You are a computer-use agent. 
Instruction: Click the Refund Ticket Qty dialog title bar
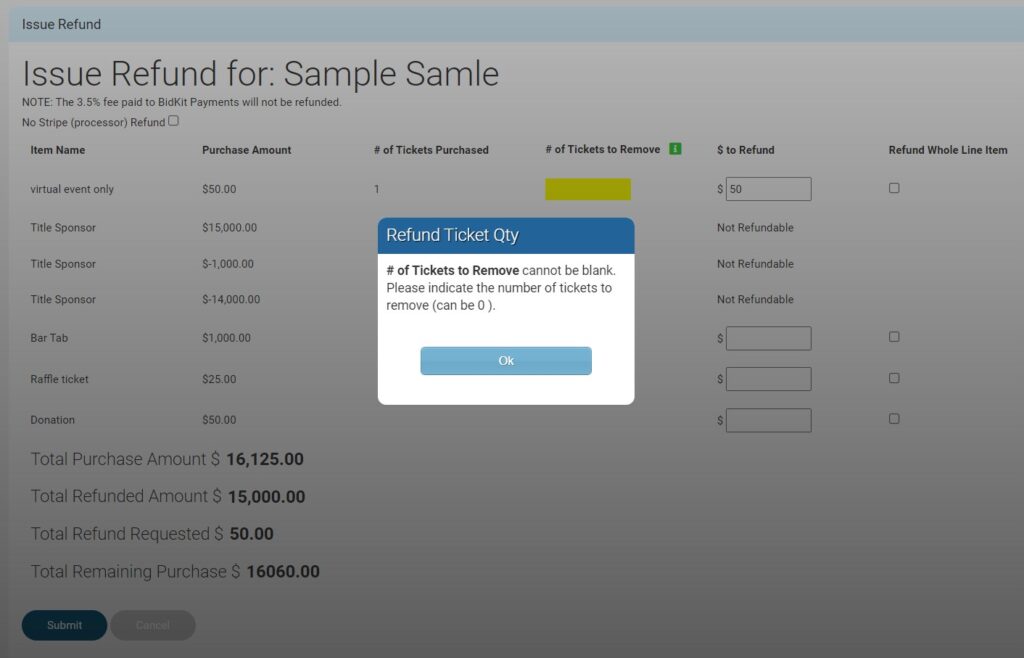(505, 235)
